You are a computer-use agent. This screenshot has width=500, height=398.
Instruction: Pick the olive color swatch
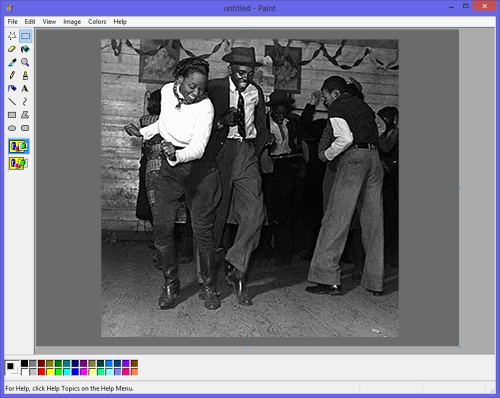tap(50, 363)
